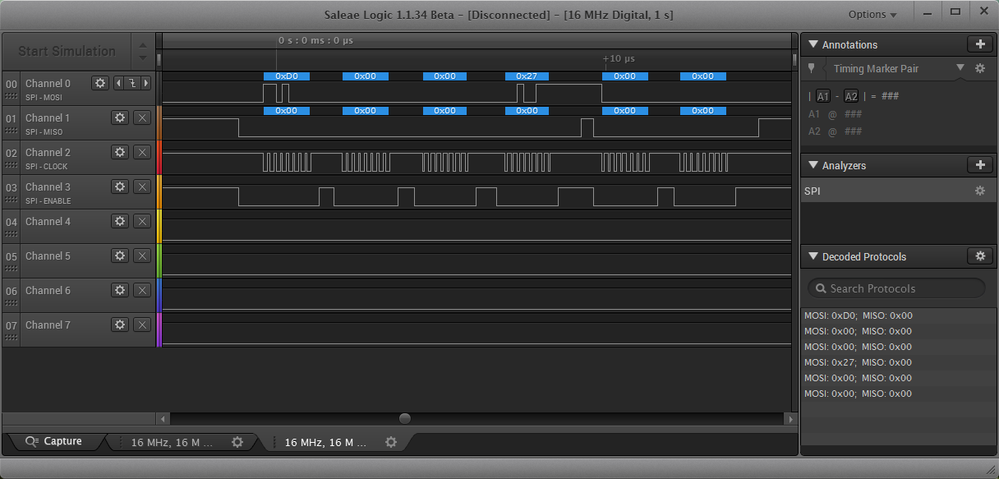Click the +10 µs timeline marker
The height and width of the screenshot is (479, 999).
click(619, 59)
